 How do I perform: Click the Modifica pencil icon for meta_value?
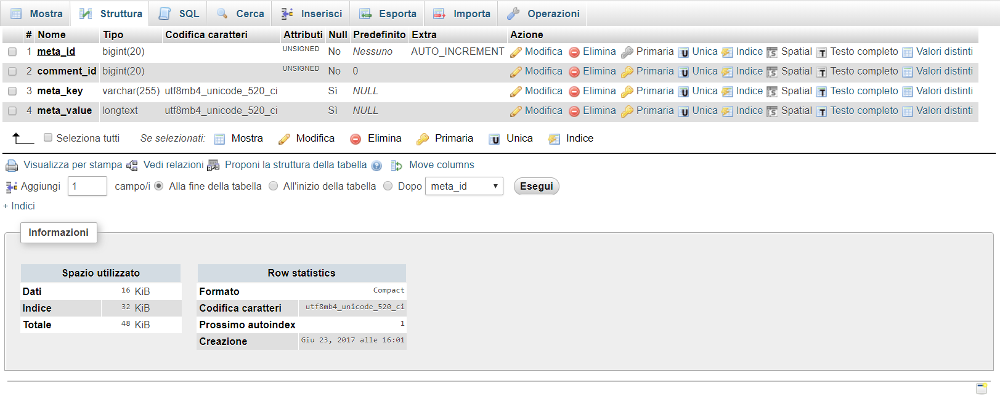click(x=515, y=112)
